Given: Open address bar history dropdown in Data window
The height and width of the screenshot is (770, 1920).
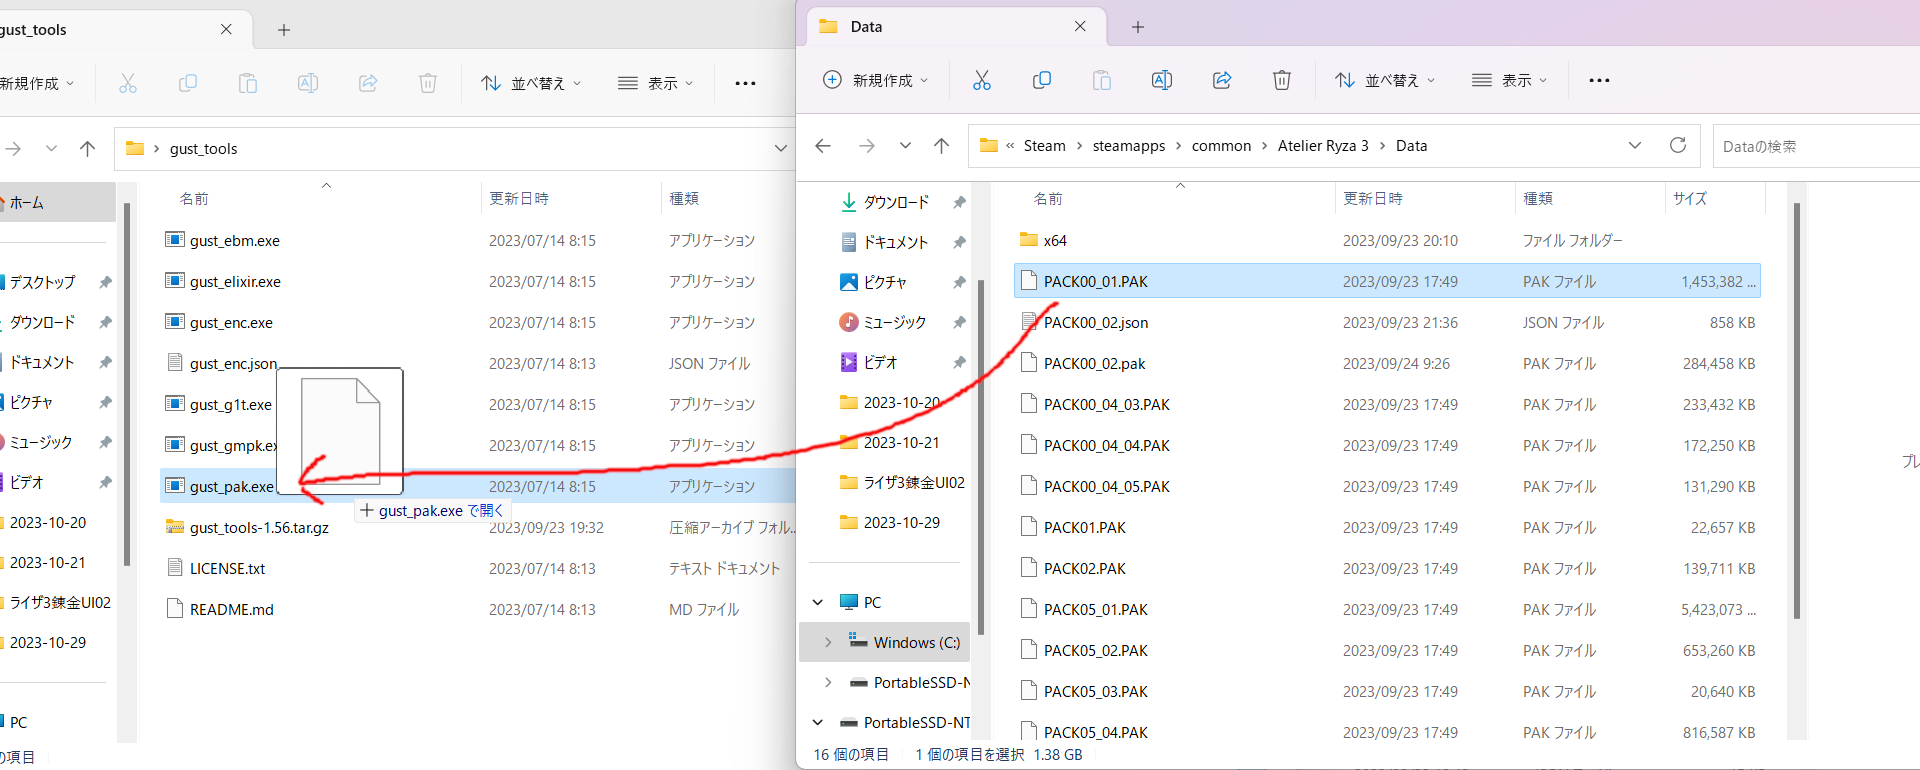Looking at the screenshot, I should click(1634, 145).
